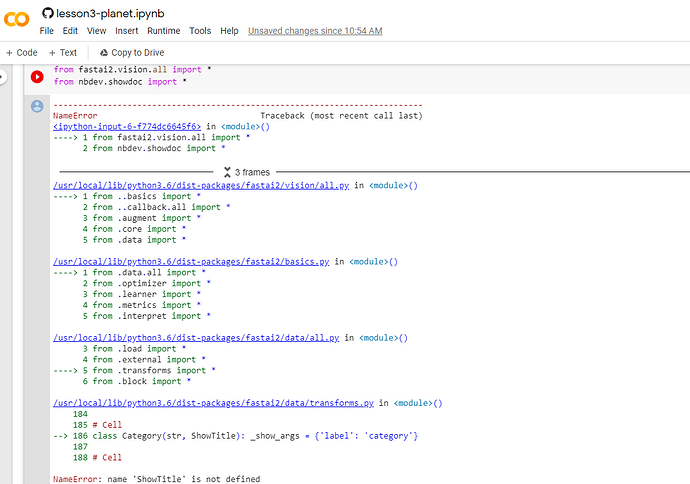
Task: Click the lesson3-planet.ipynb notebook title
Action: (x=110, y=14)
